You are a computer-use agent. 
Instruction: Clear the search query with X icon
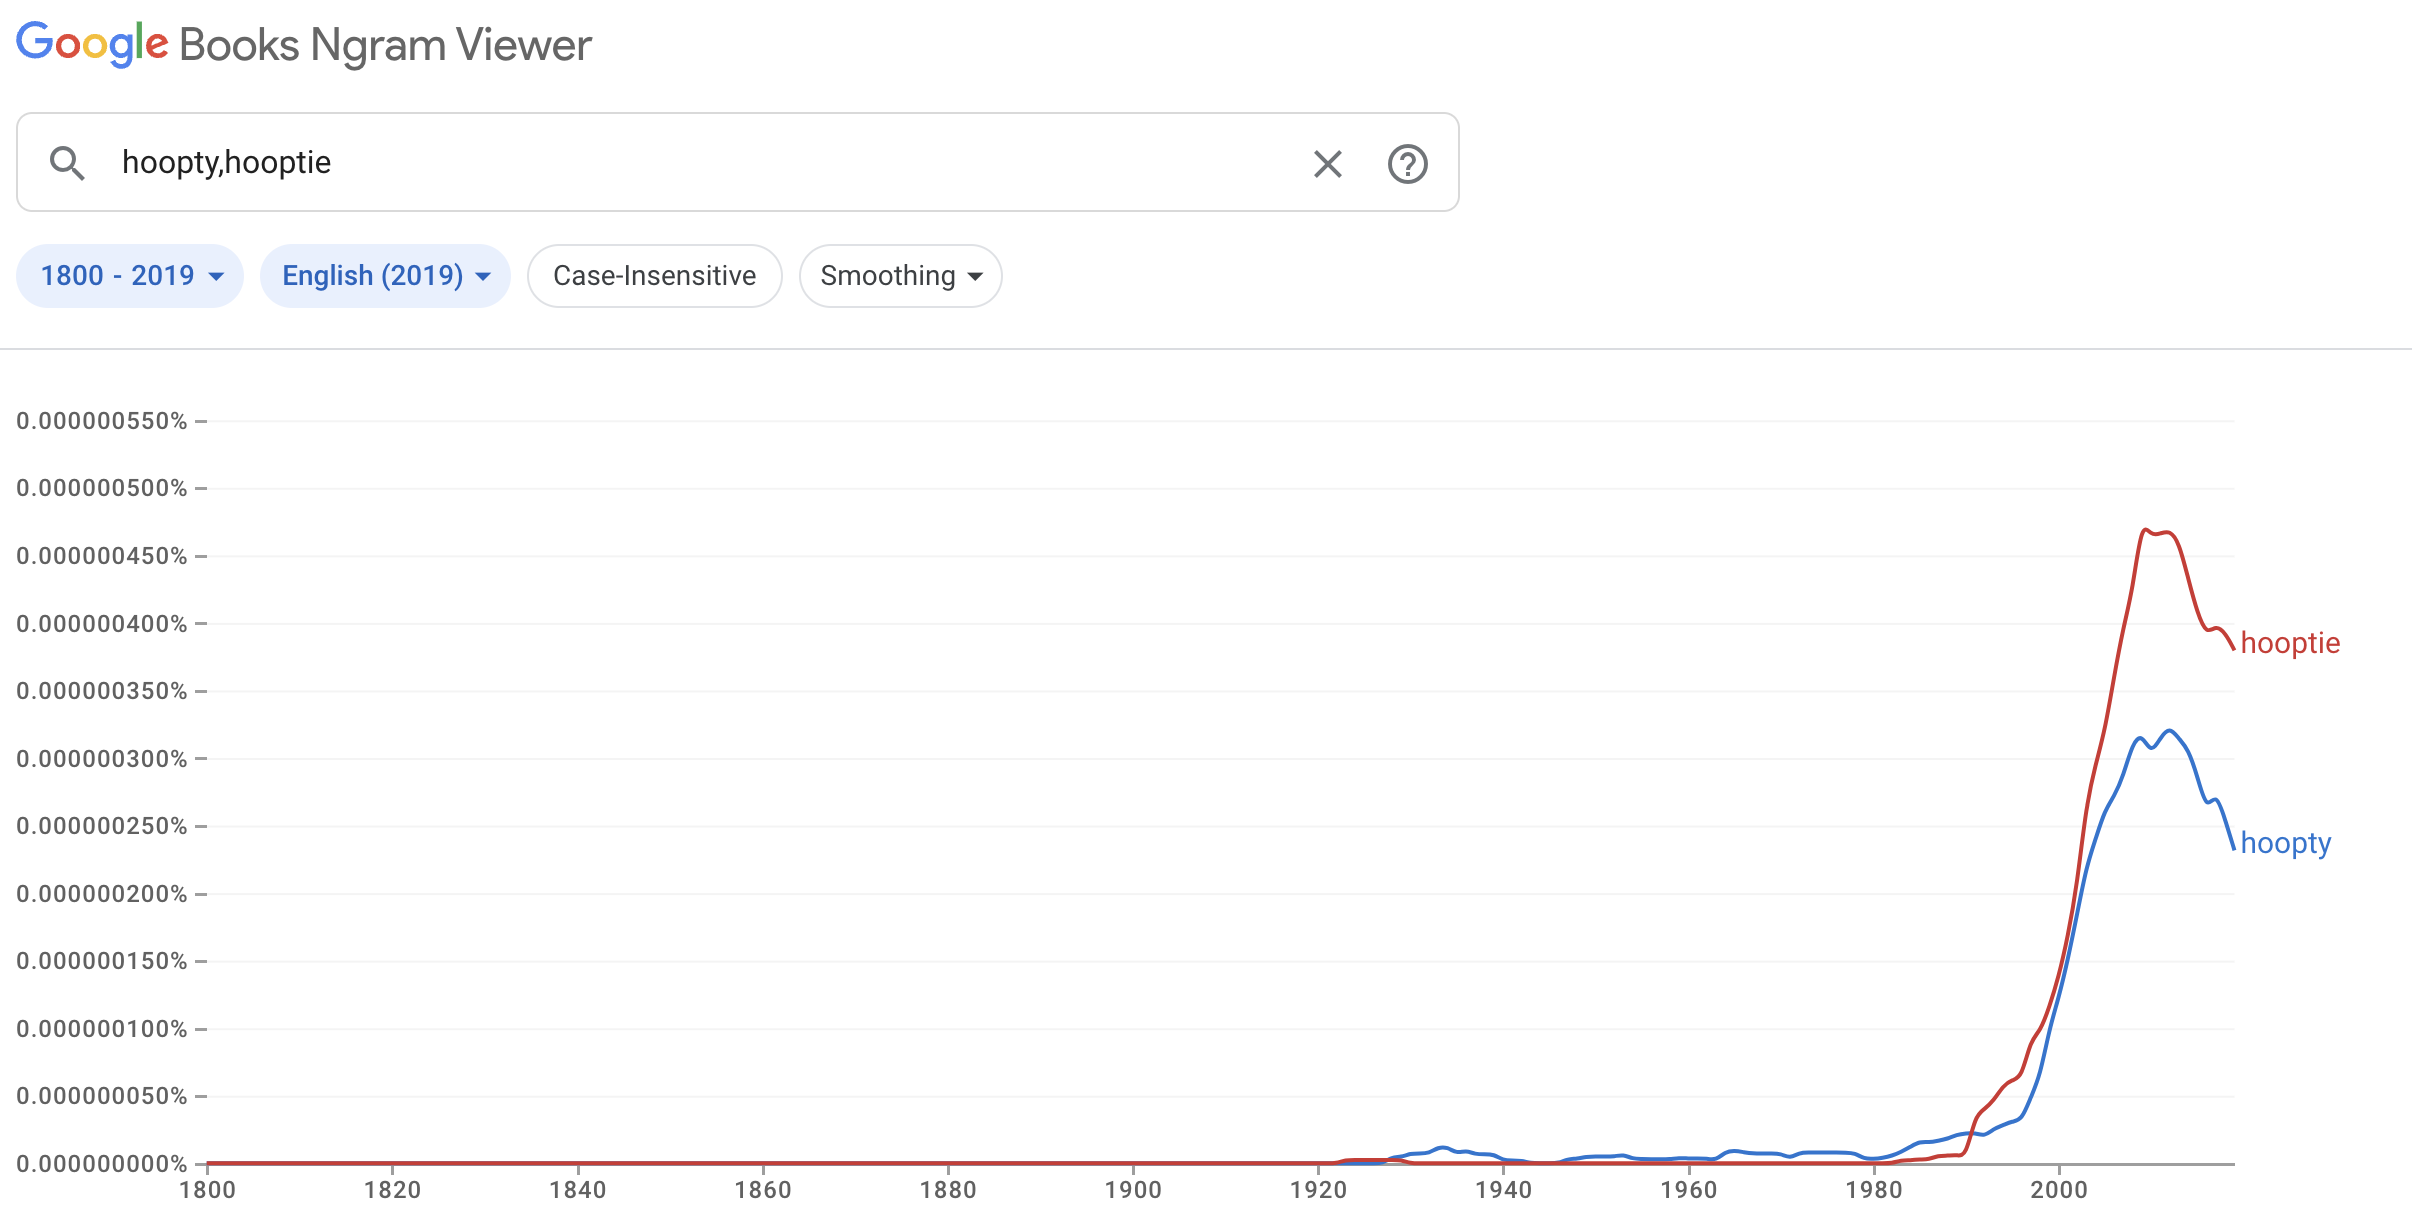coord(1327,164)
